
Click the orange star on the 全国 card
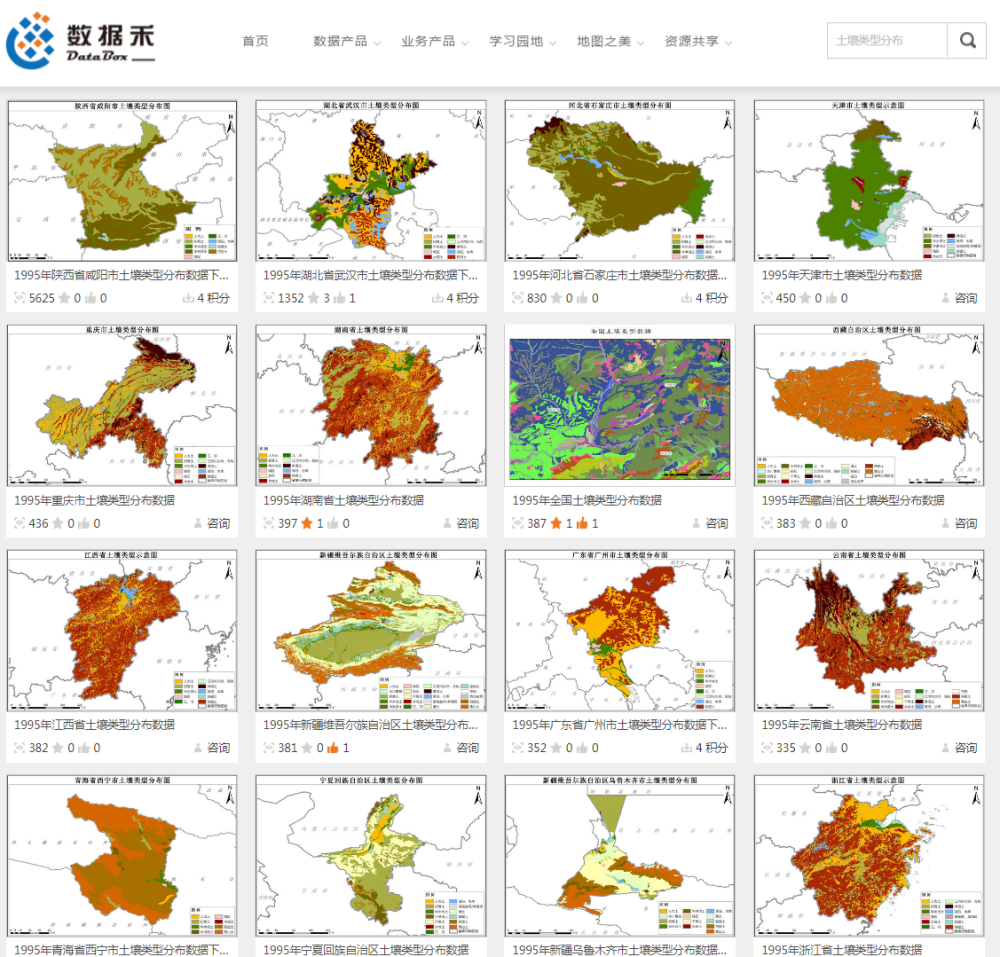[556, 523]
